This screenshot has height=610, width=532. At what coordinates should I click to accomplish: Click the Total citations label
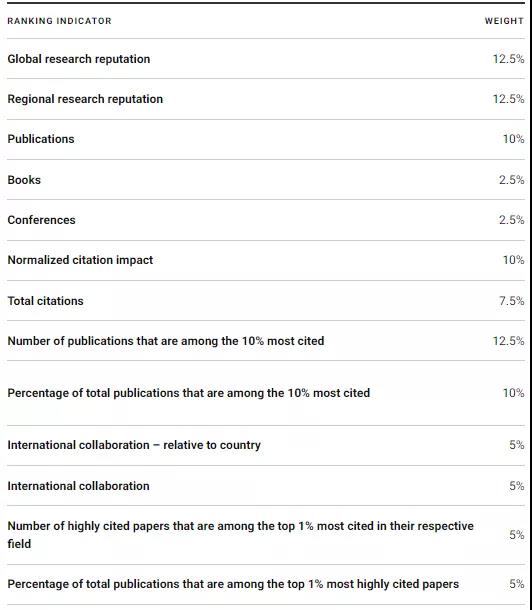click(x=46, y=301)
